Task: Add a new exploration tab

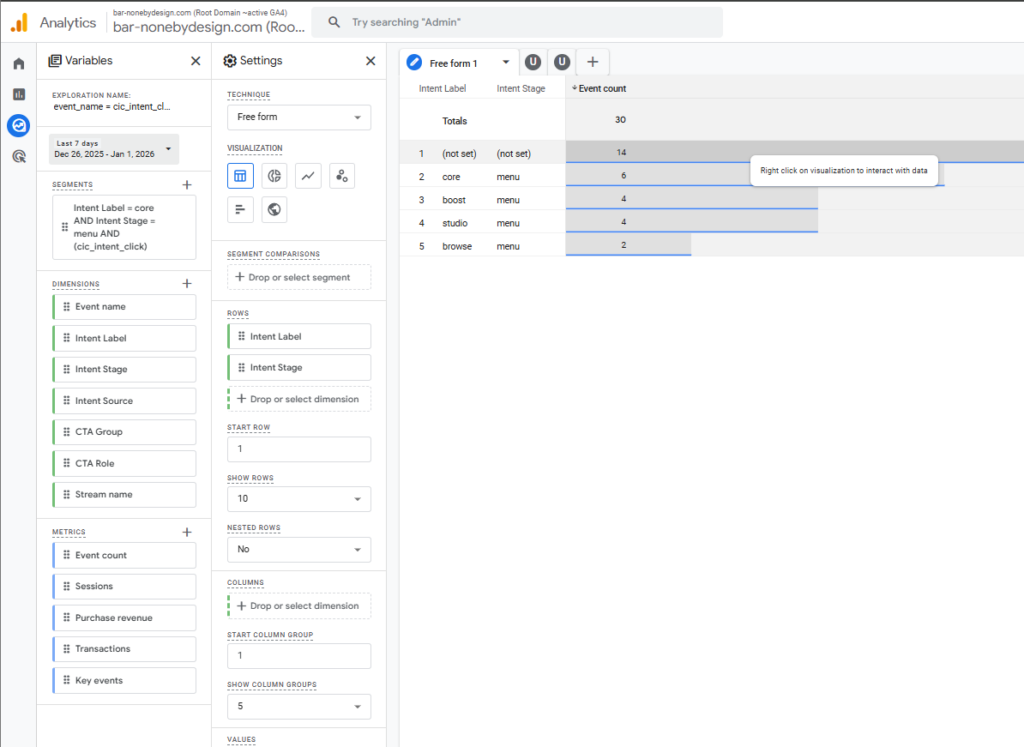Action: pyautogui.click(x=592, y=62)
